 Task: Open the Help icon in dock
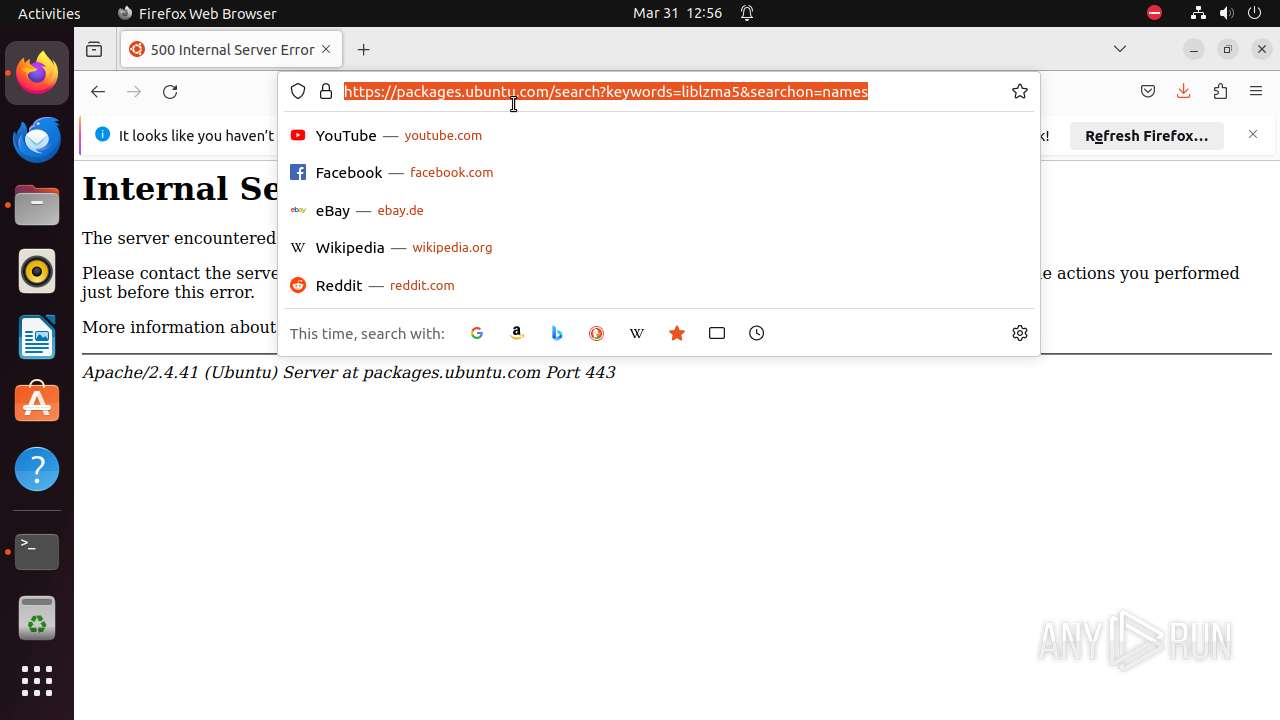coord(37,469)
